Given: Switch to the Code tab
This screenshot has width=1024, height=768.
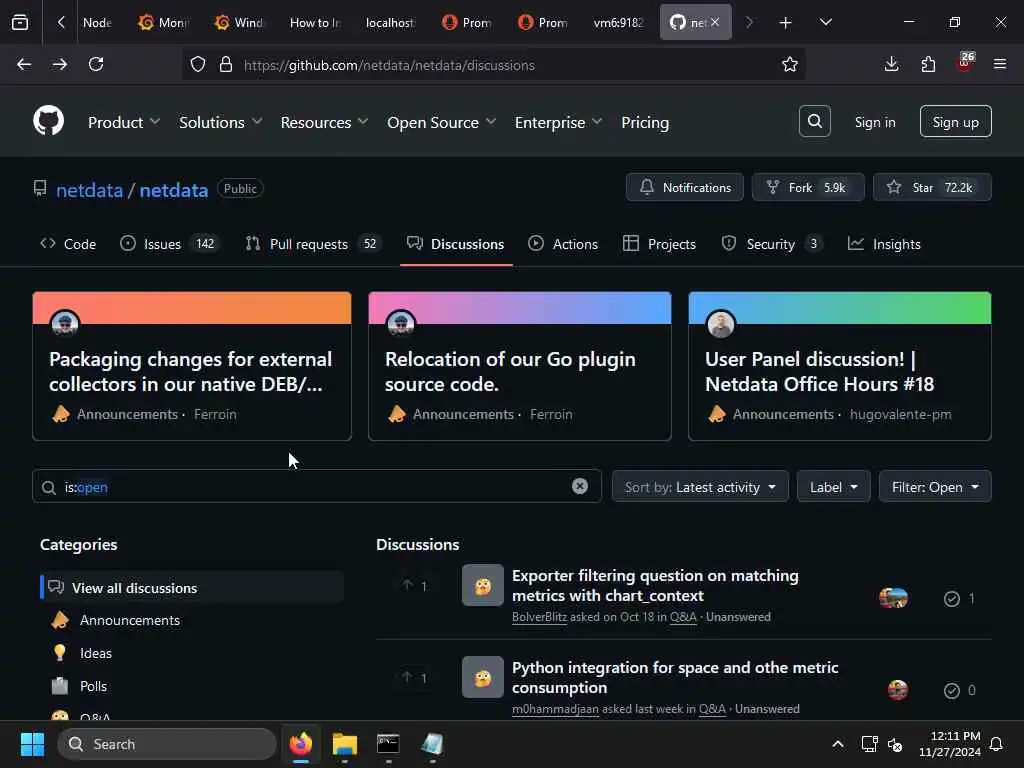Looking at the screenshot, I should [68, 244].
